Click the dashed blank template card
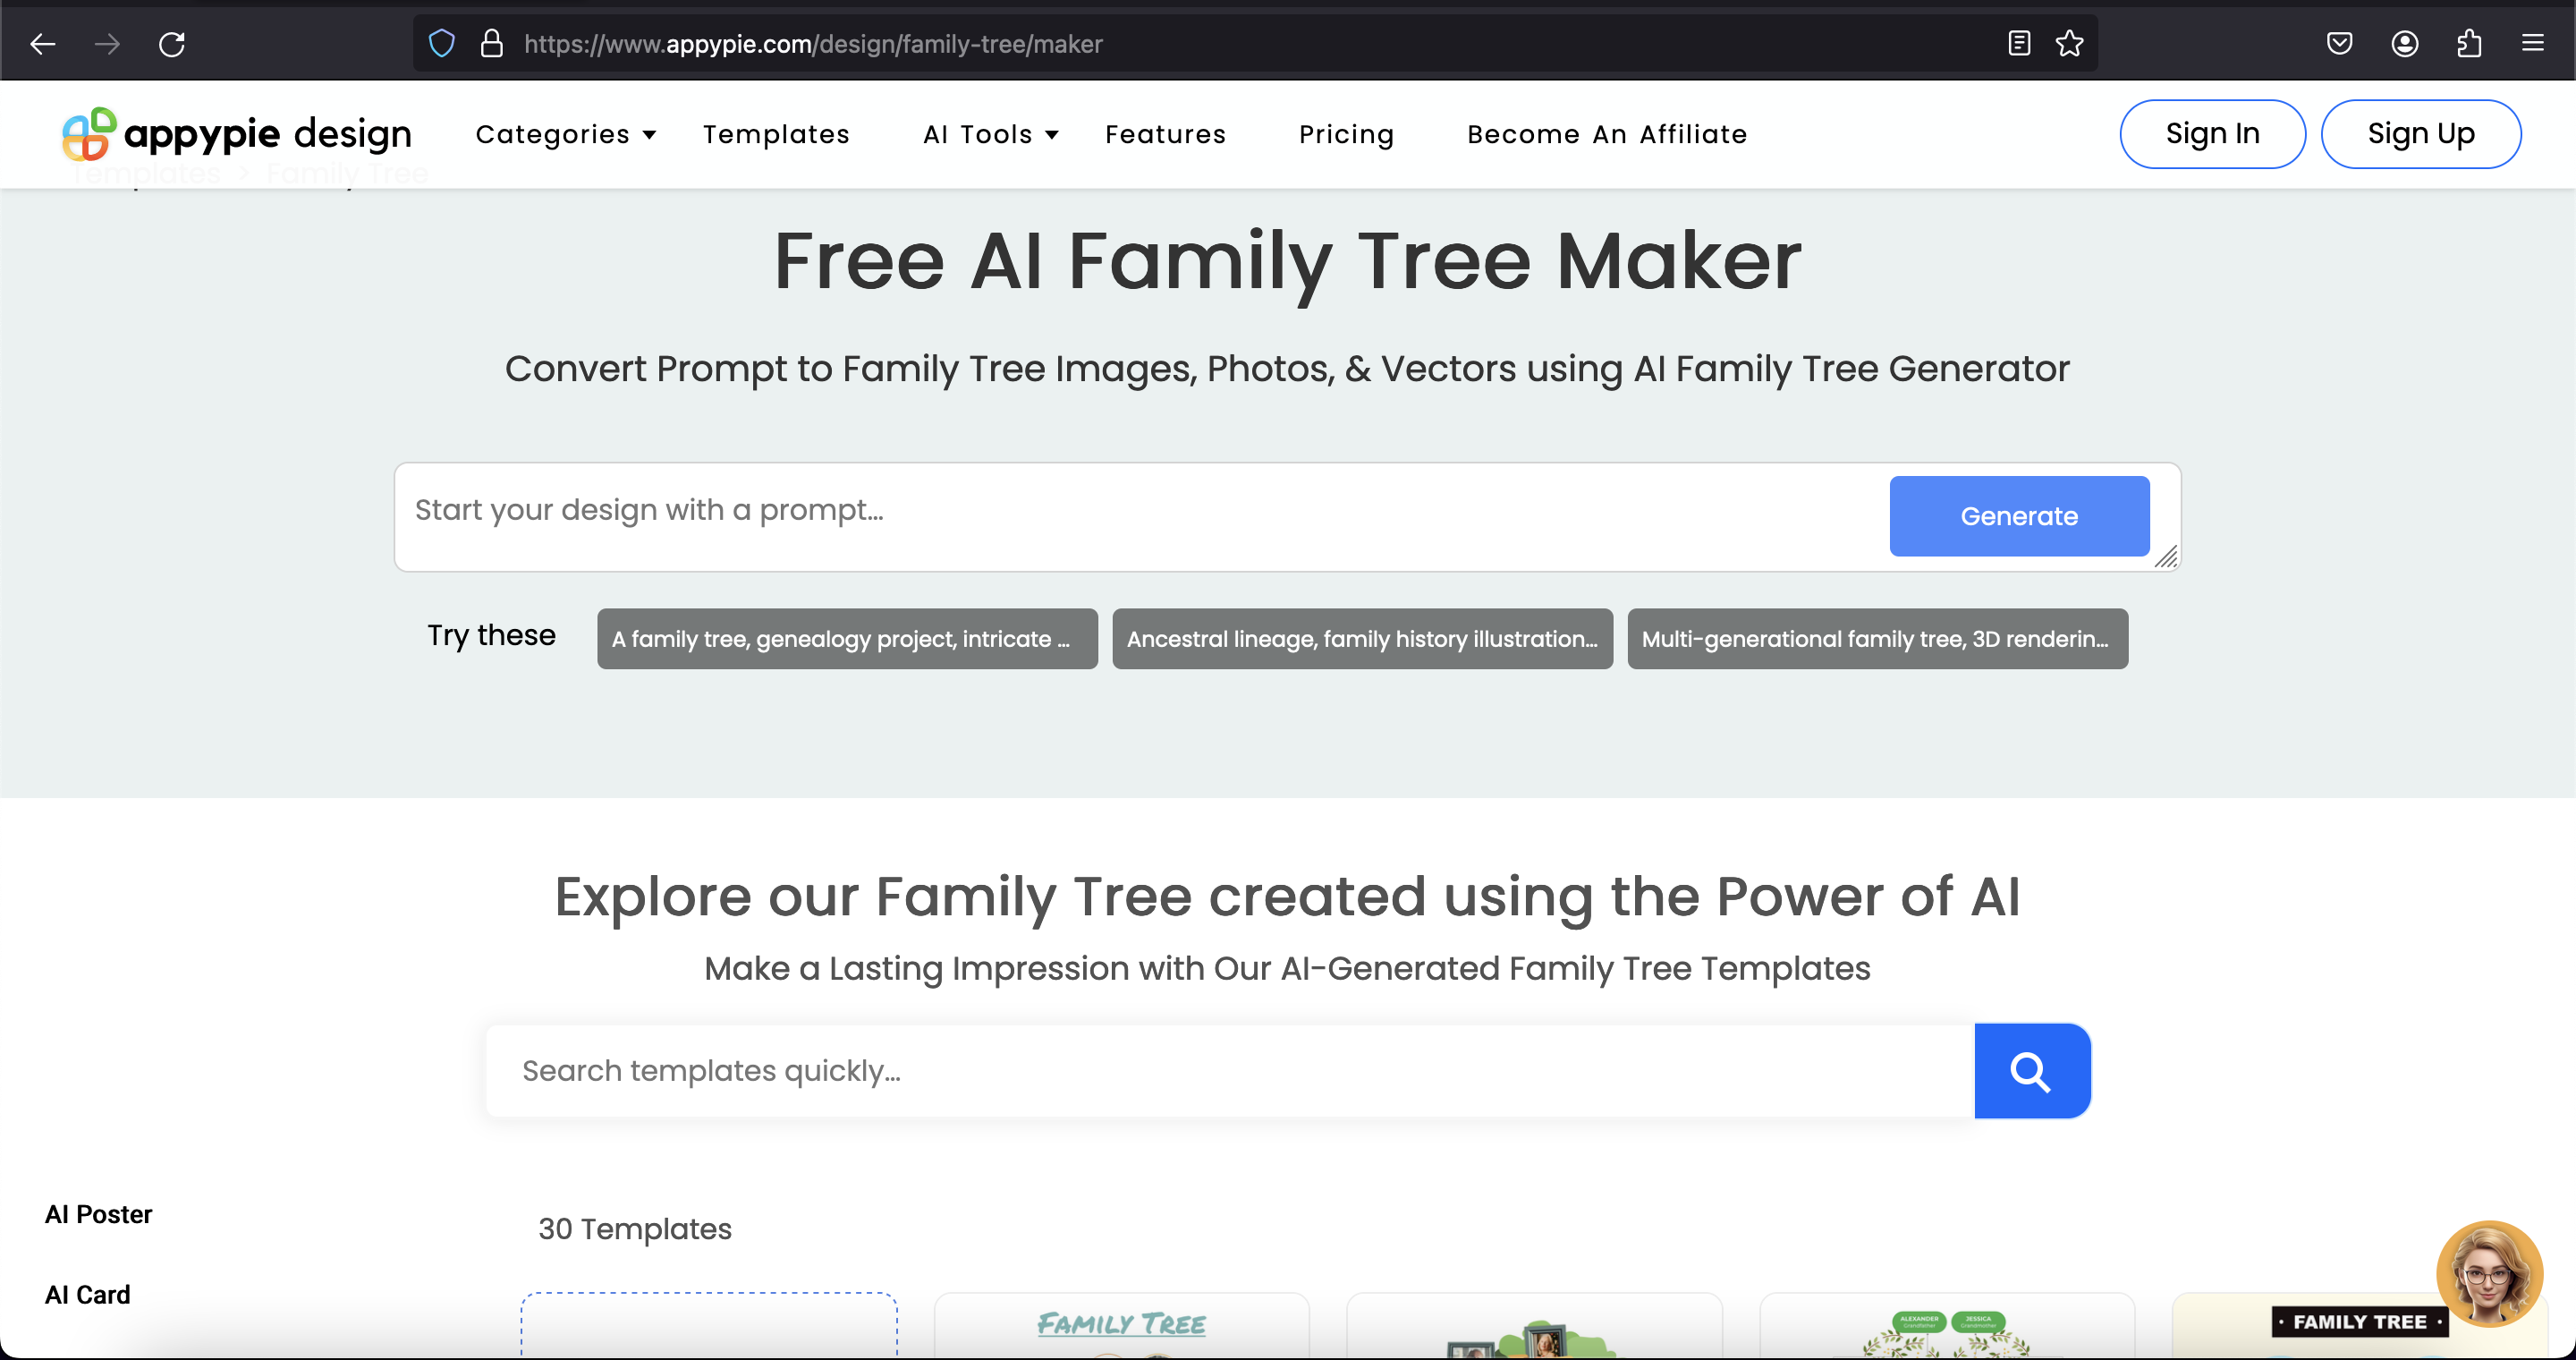Screen dimensions: 2576x1360 [x=709, y=1326]
